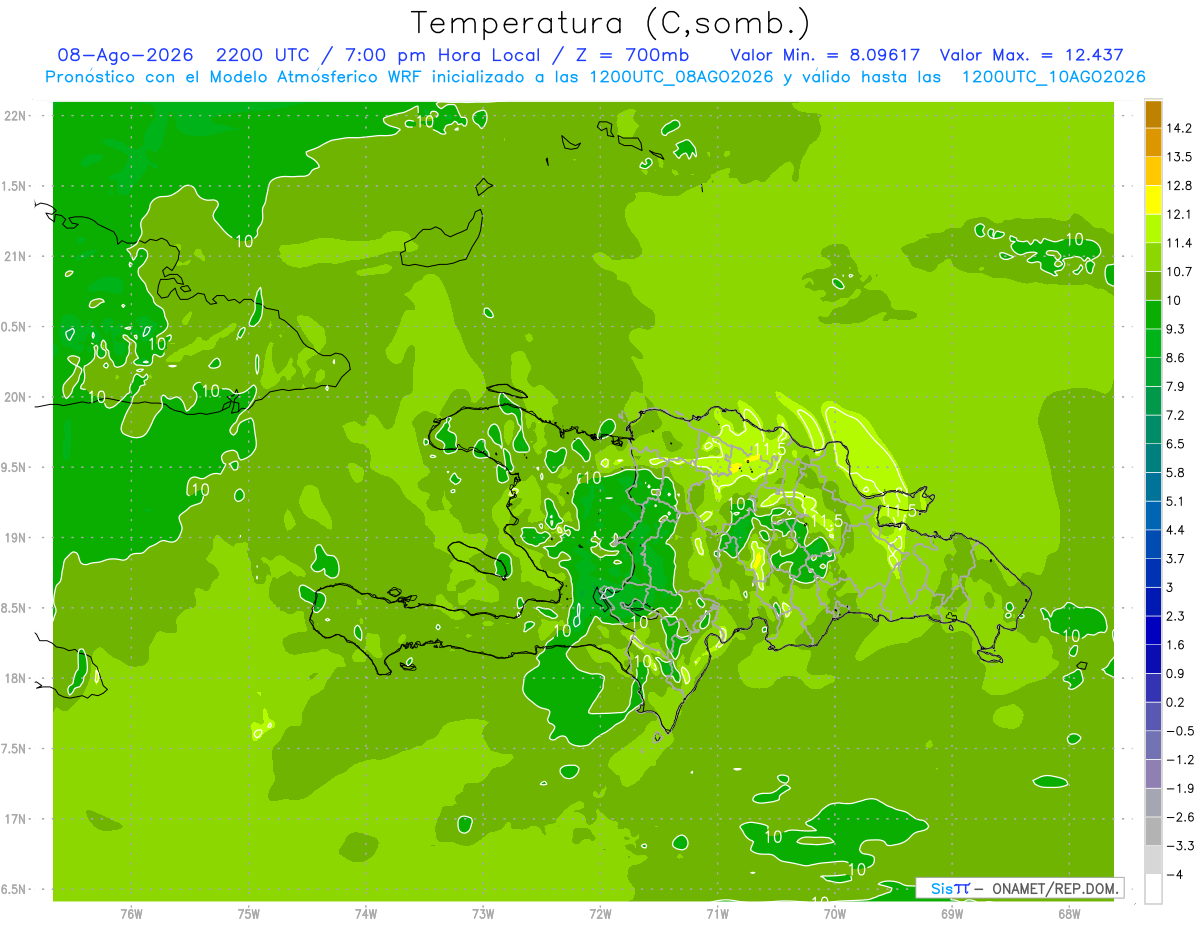Click the '68W' longitude label
1200x927 pixels.
click(x=1069, y=913)
